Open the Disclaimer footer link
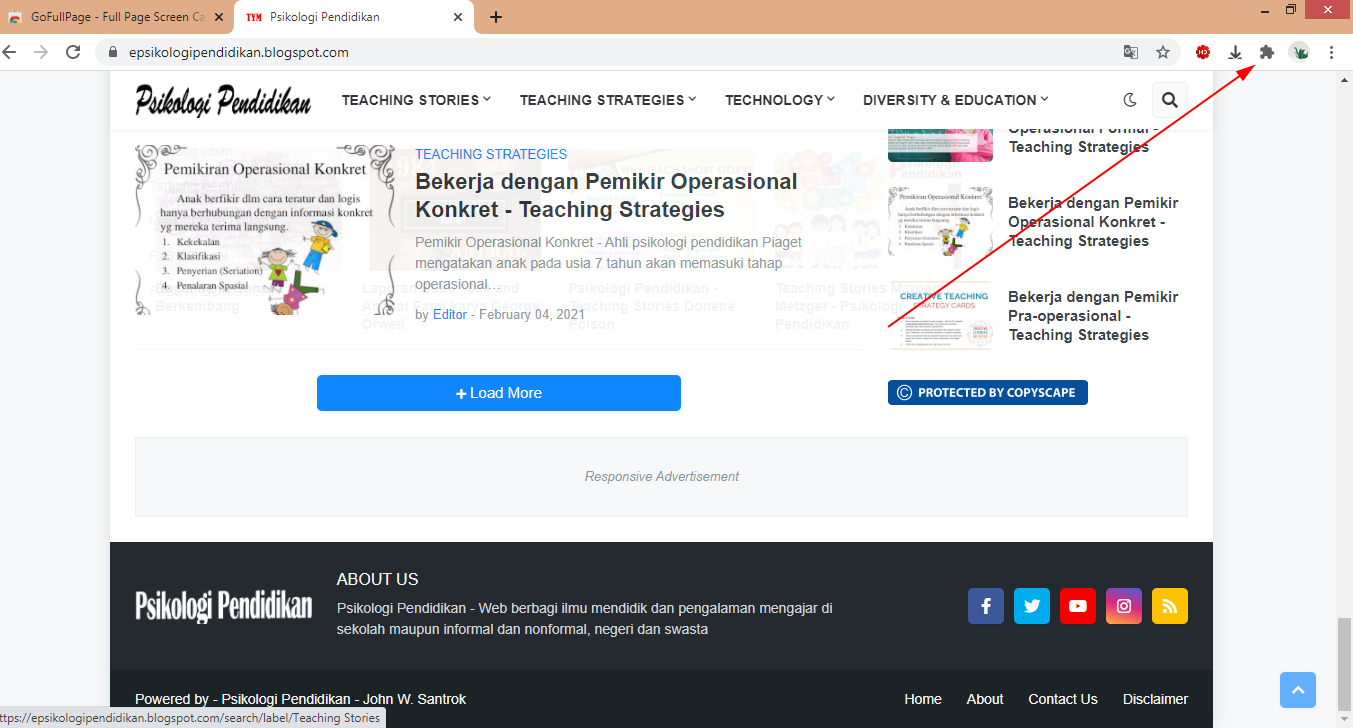Viewport: 1353px width, 728px height. coord(1155,698)
